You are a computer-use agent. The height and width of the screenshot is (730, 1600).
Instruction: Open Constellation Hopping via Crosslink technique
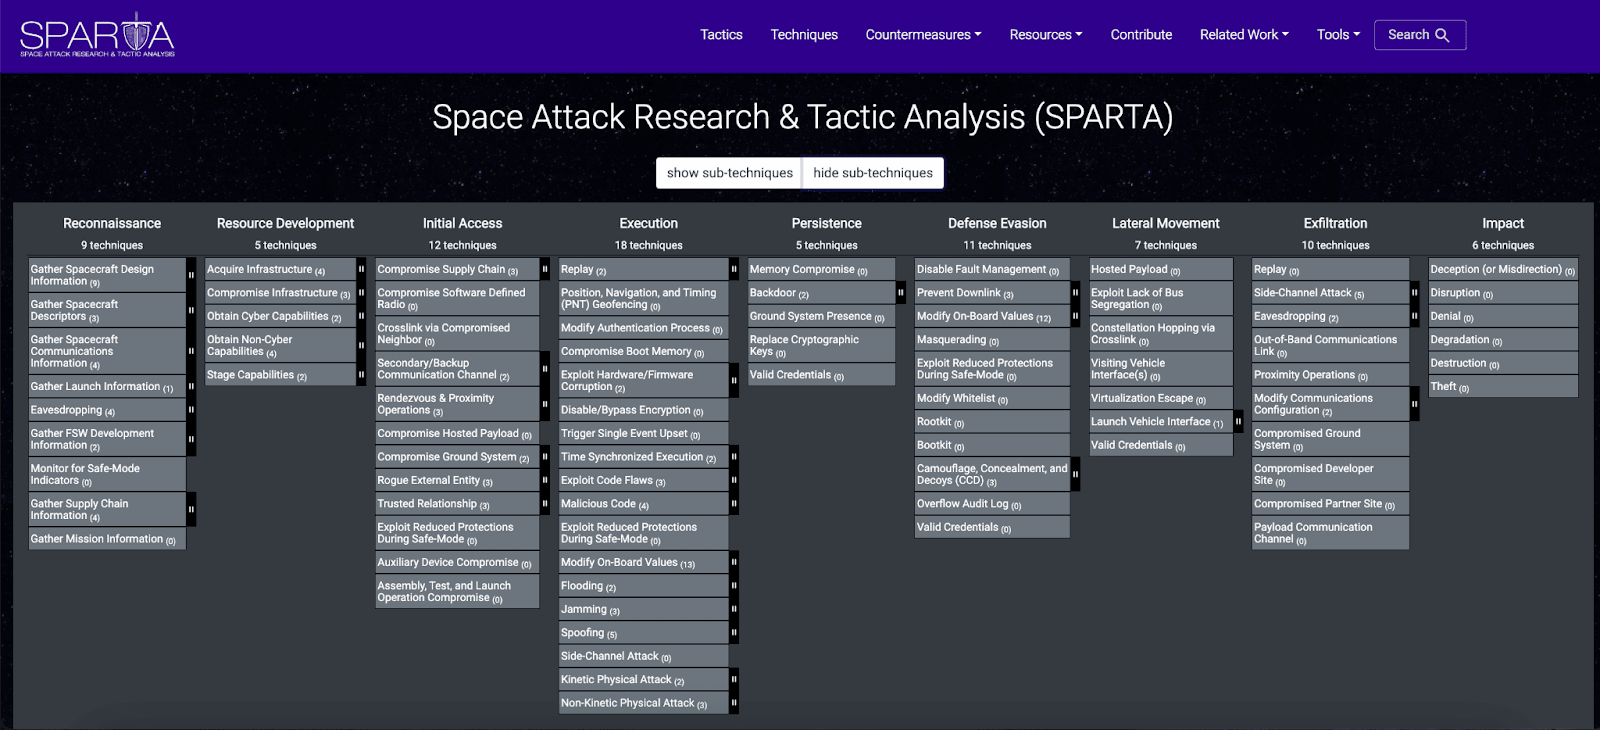[1161, 334]
